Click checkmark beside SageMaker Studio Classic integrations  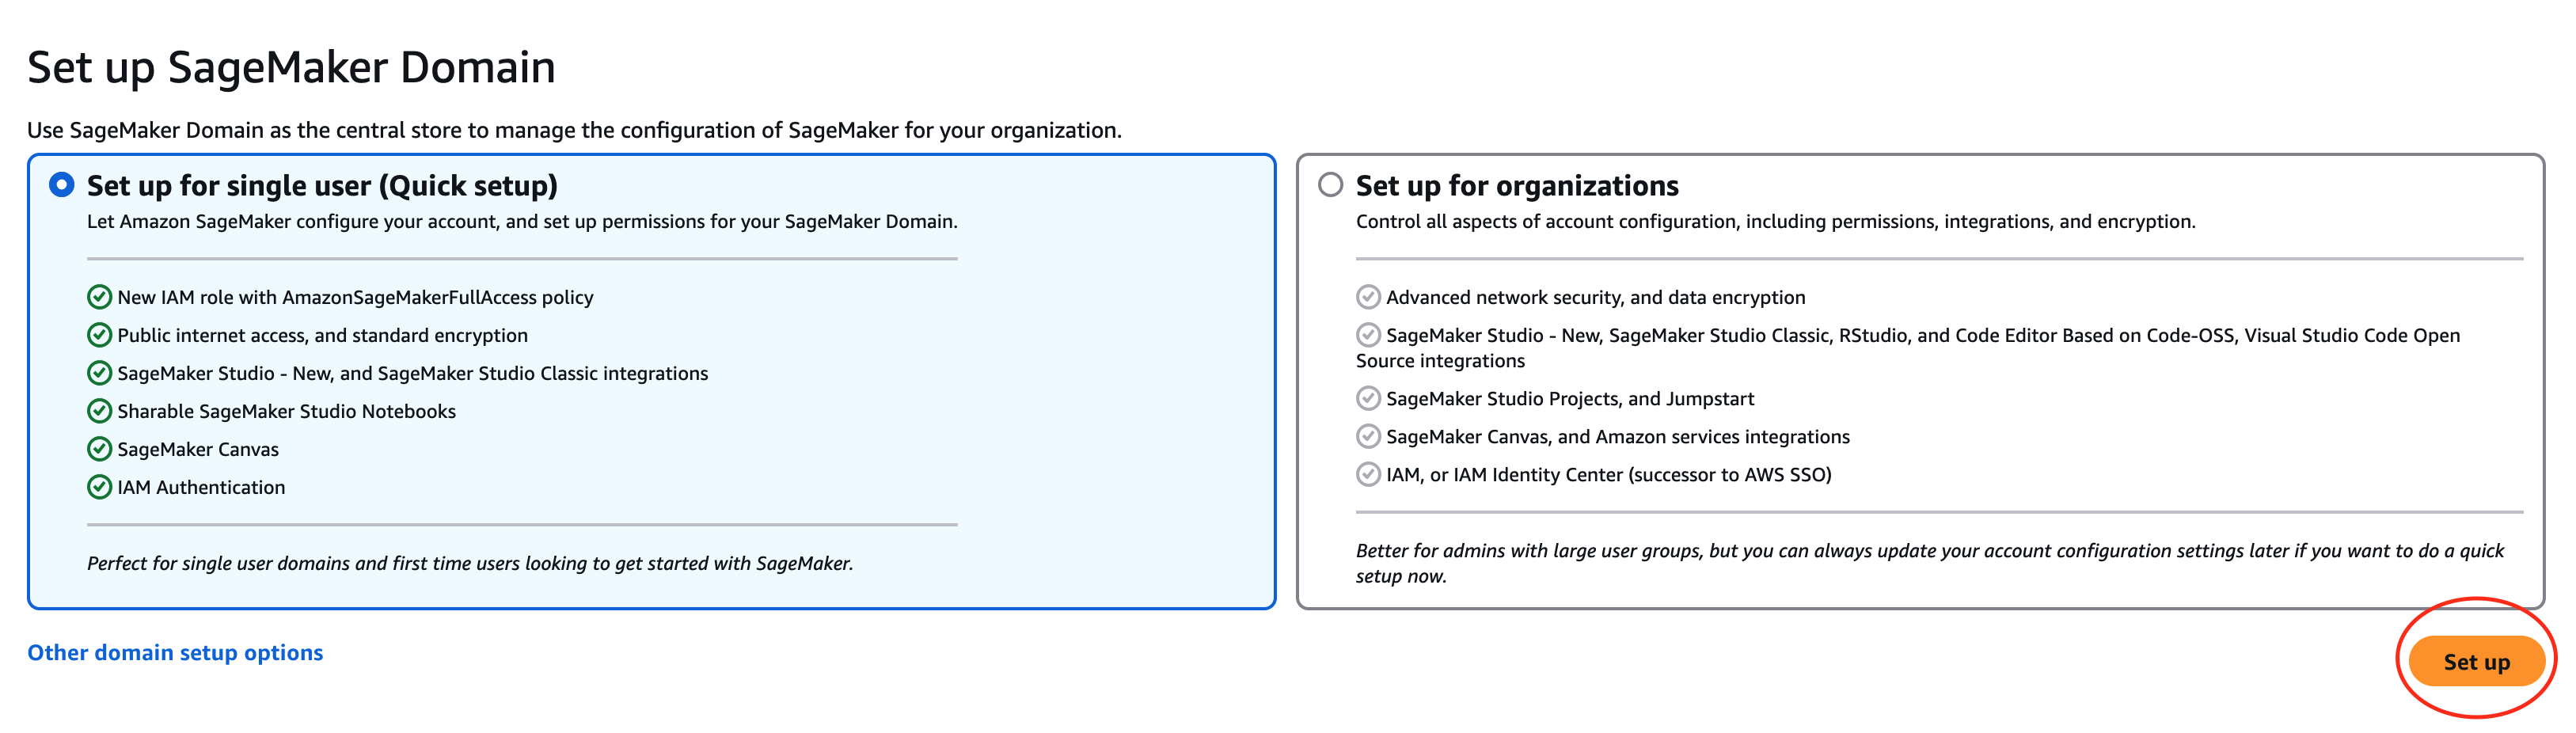[99, 373]
